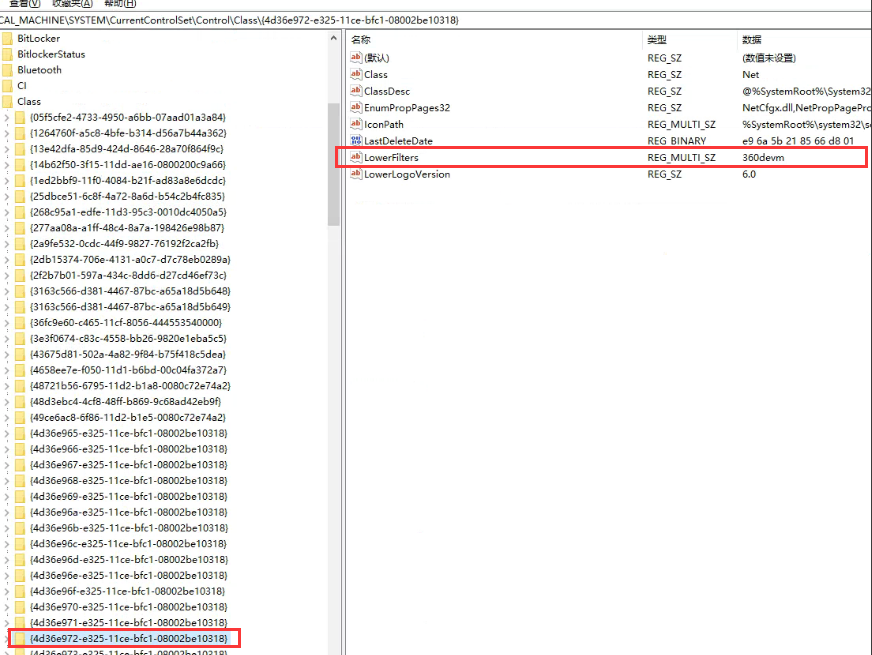This screenshot has width=872, height=655.
Task: Click the LowerFilters string value icon
Action: point(355,158)
